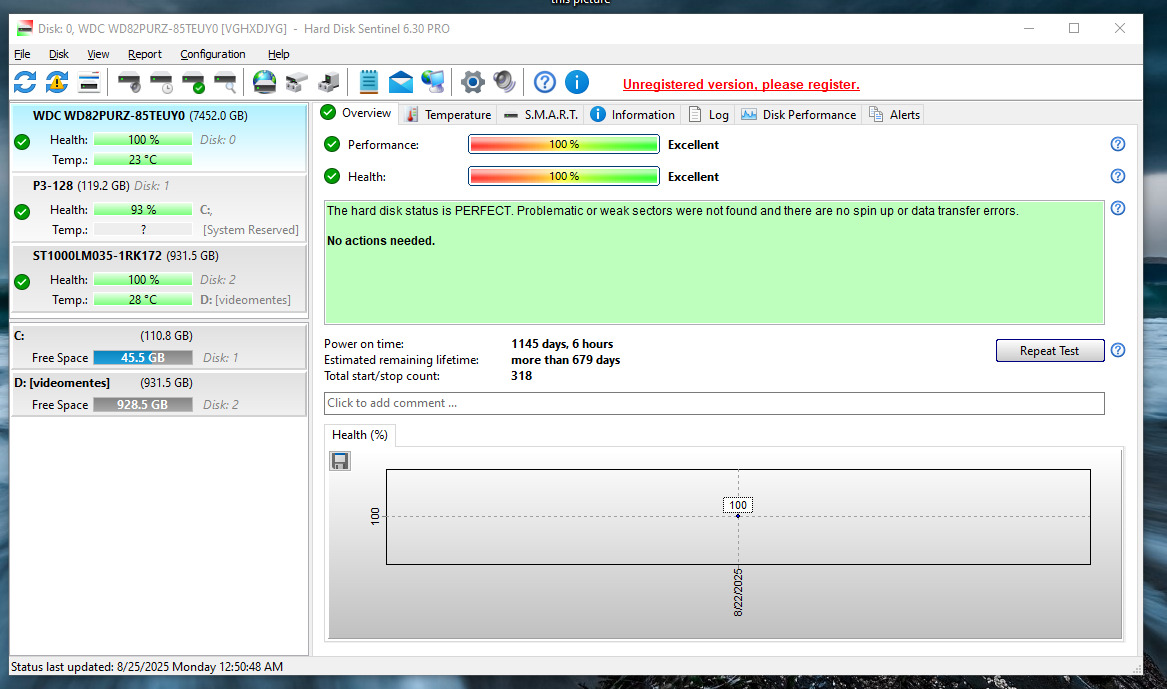Click the P3-128 Health 93 % bar

tap(143, 210)
